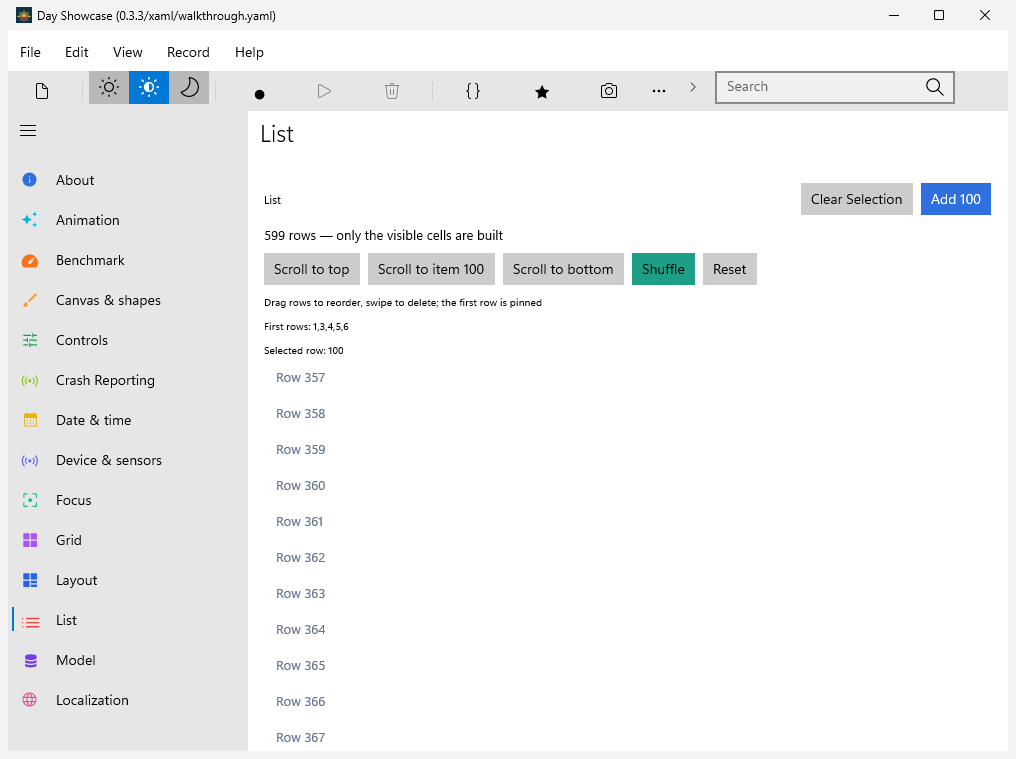Switch to dark theme moon icon
Viewport: 1016px width, 759px height.
[x=189, y=88]
